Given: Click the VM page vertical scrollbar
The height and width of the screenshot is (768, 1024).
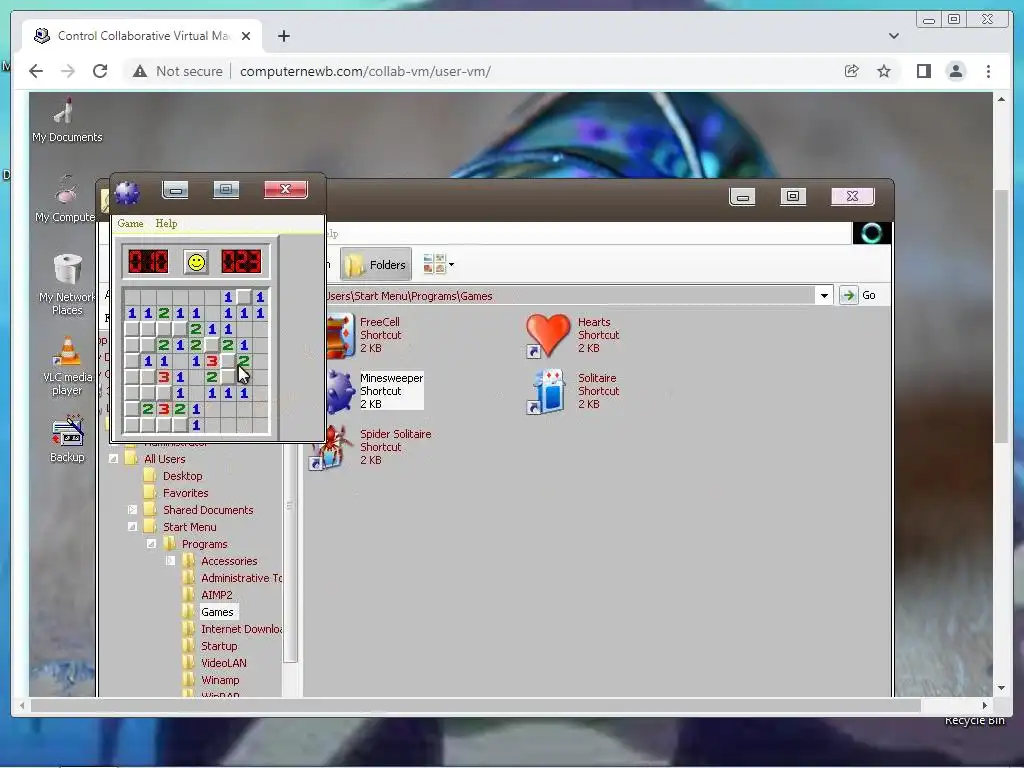Looking at the screenshot, I should 1001,316.
